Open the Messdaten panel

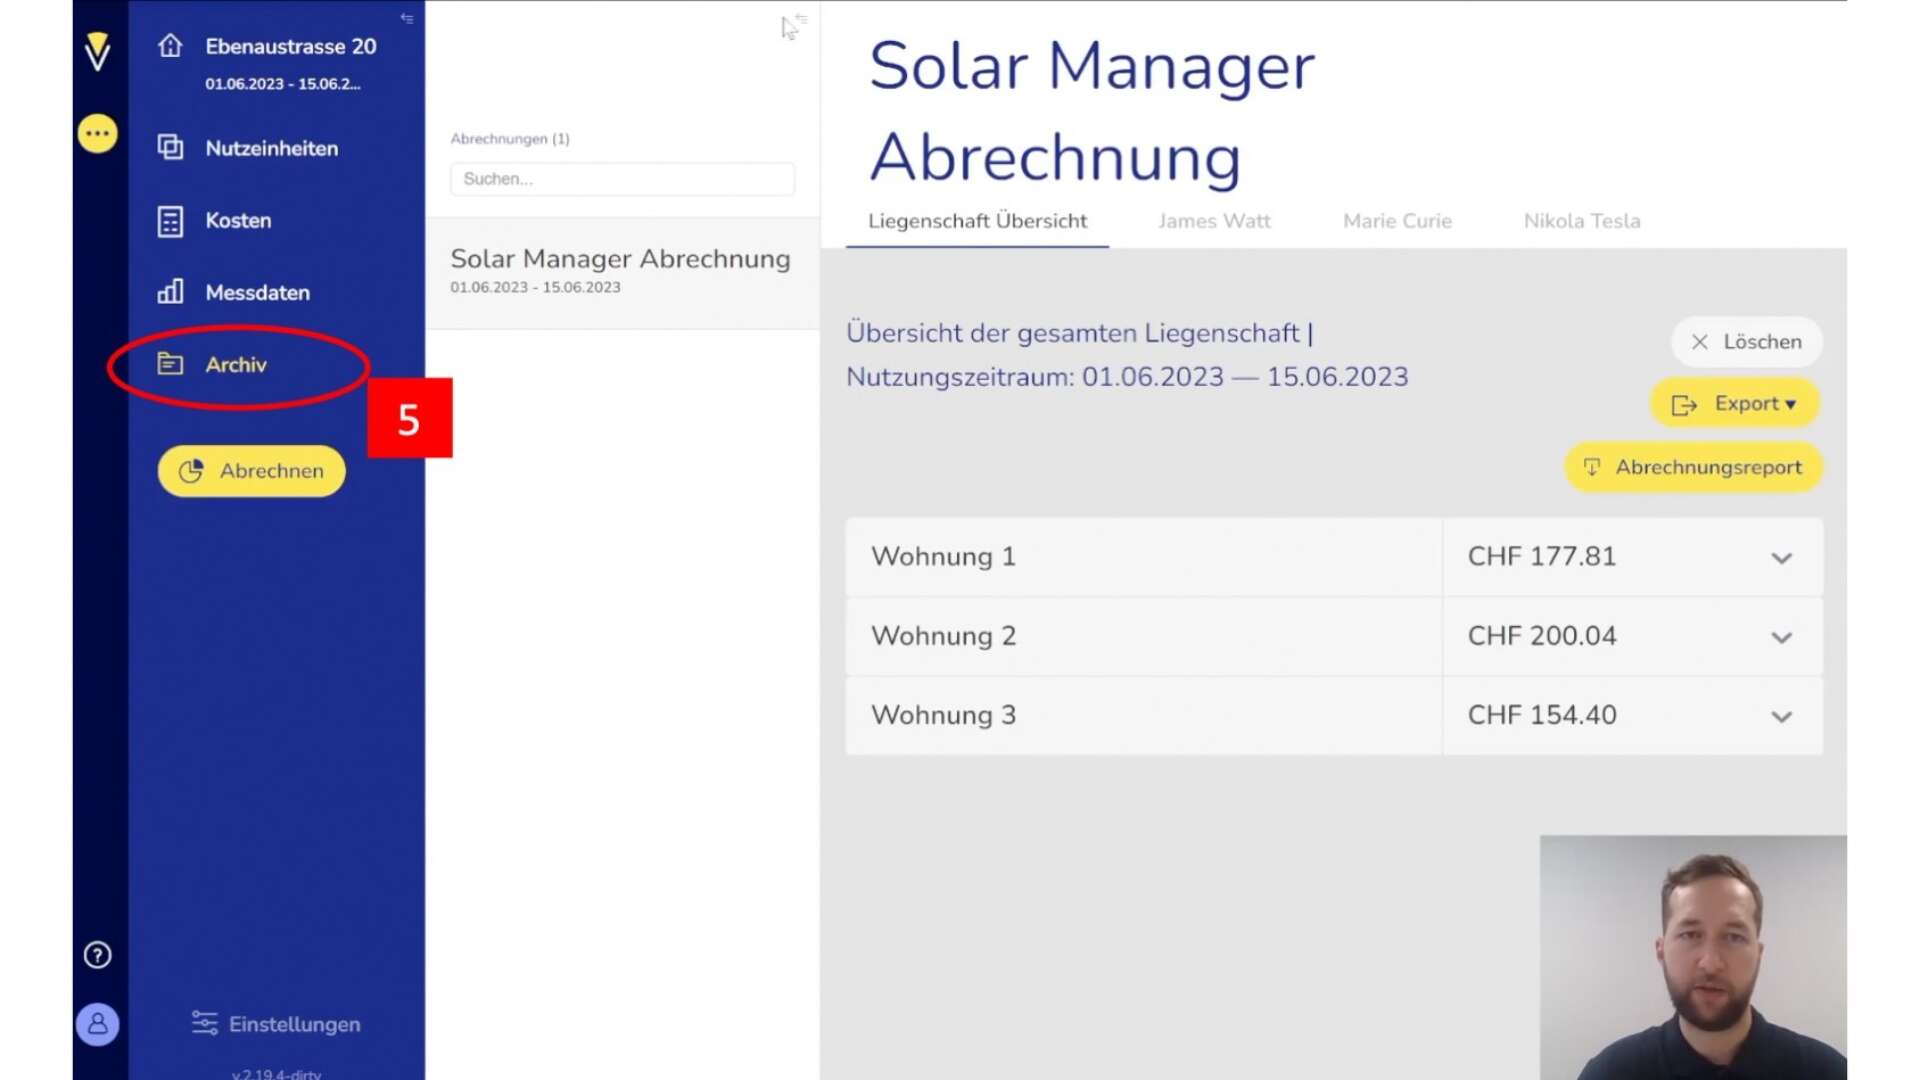click(257, 292)
